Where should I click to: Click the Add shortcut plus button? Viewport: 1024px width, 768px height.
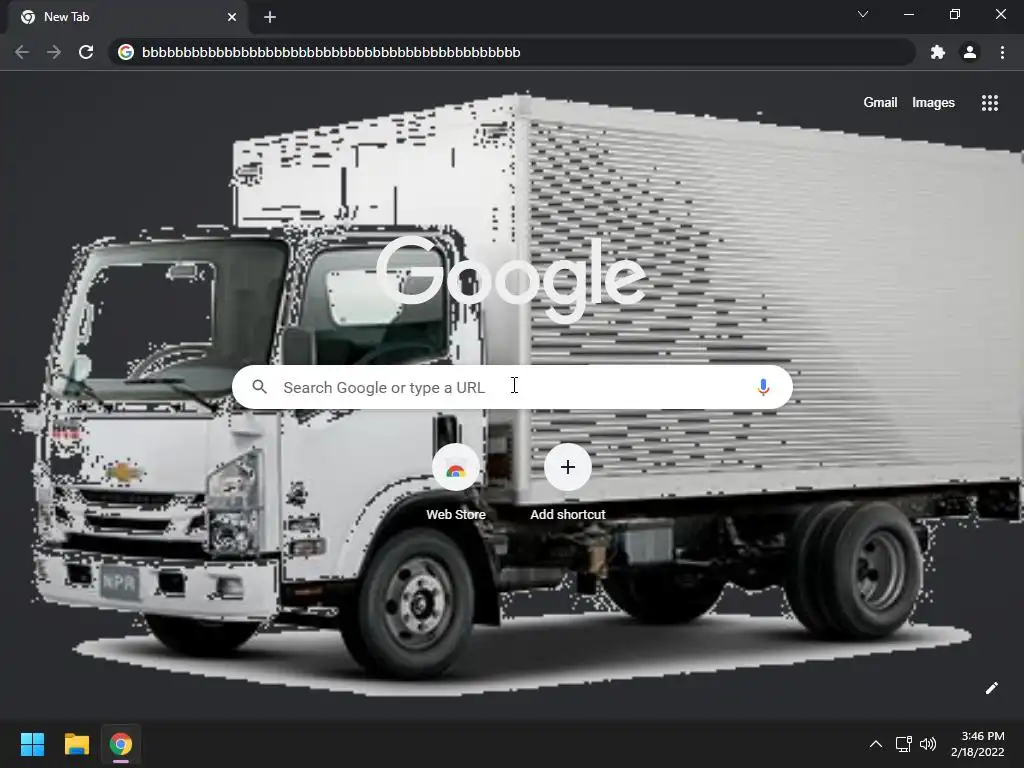[568, 468]
